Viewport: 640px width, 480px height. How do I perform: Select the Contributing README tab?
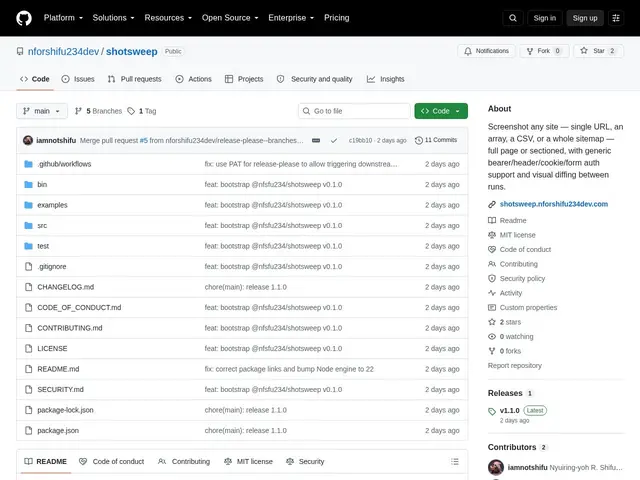pos(184,461)
